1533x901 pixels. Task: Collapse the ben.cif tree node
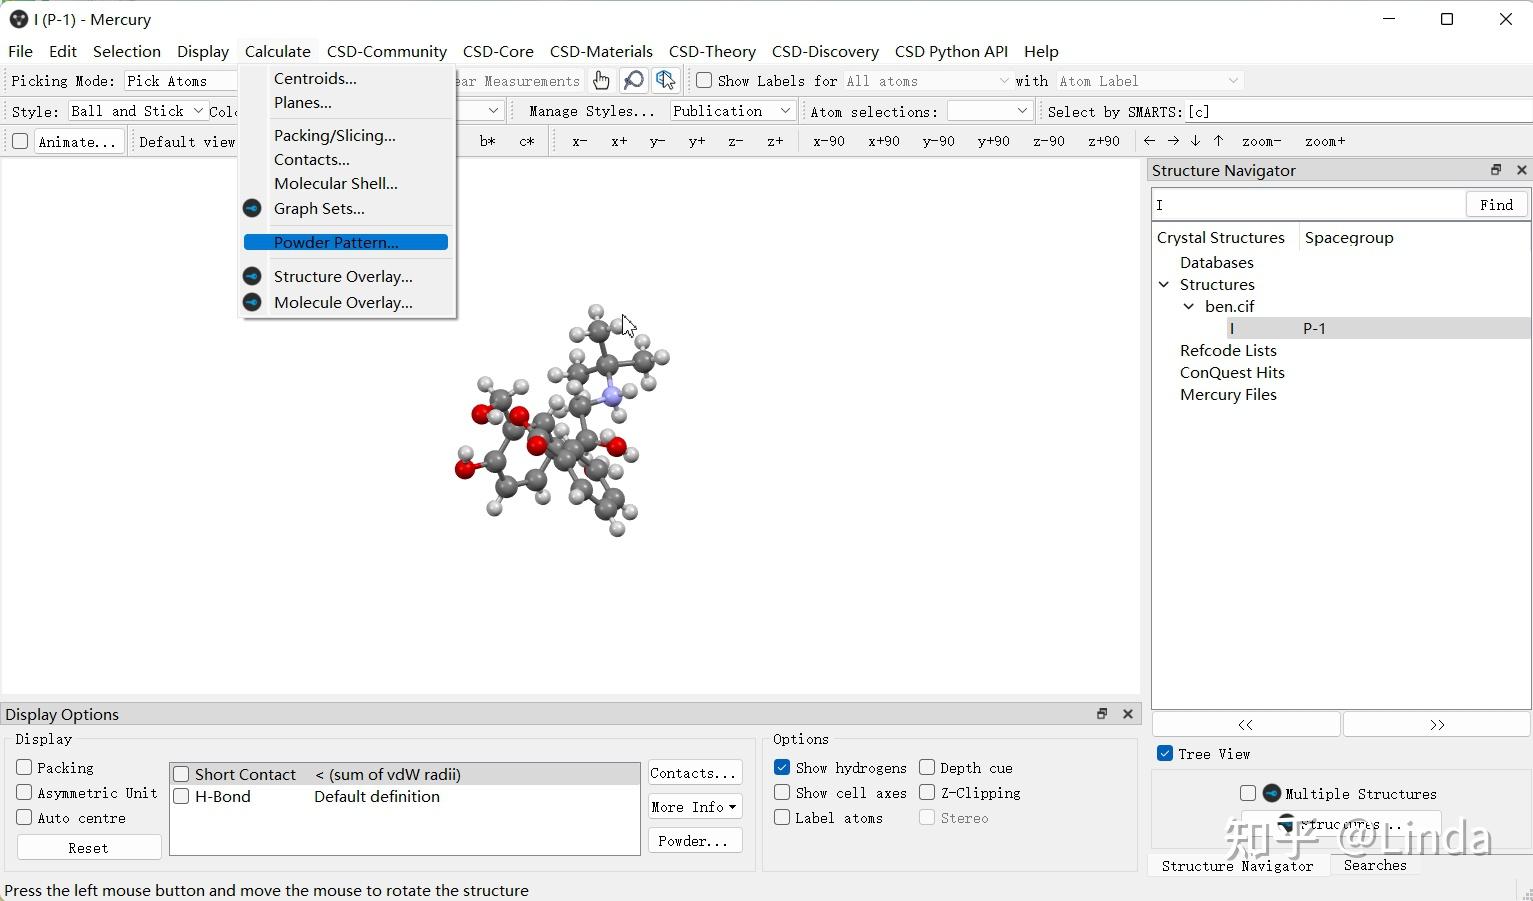pos(1188,306)
